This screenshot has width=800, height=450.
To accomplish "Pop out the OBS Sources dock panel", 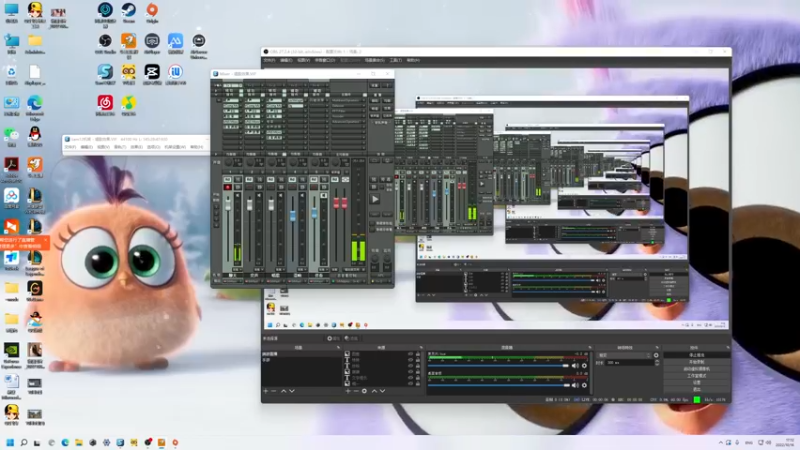I will point(421,347).
